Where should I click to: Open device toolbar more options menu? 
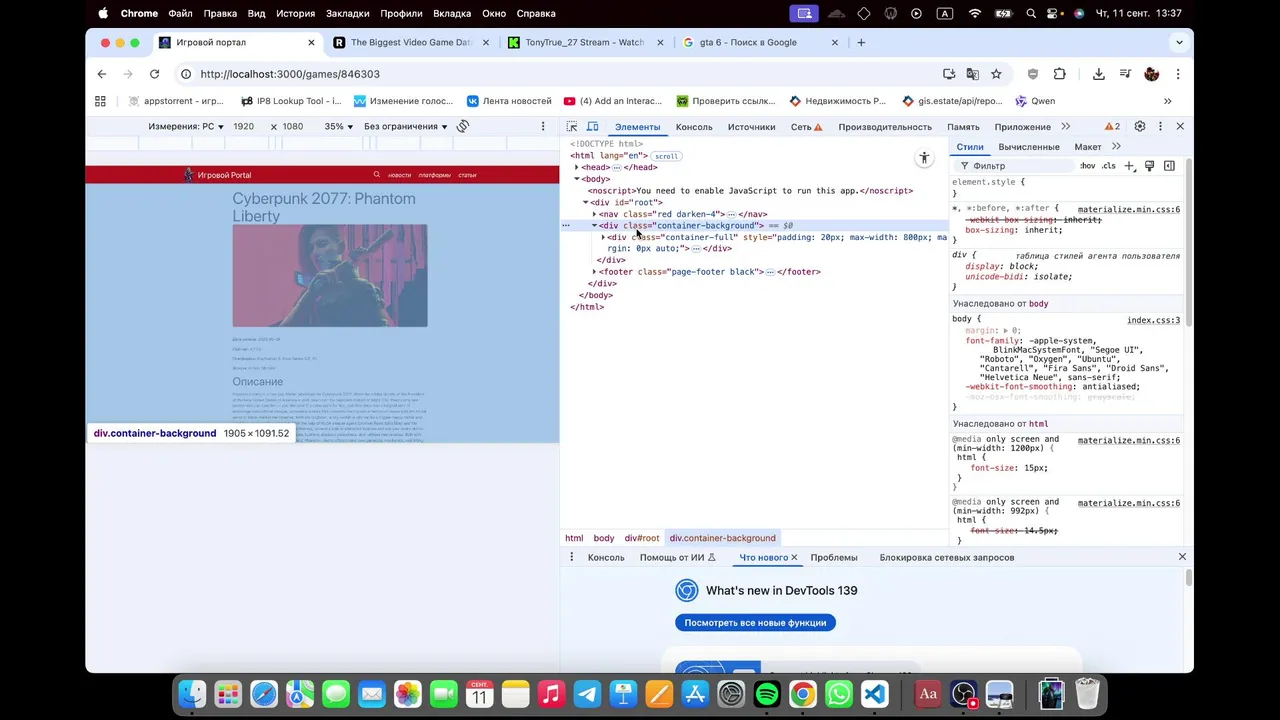point(543,126)
